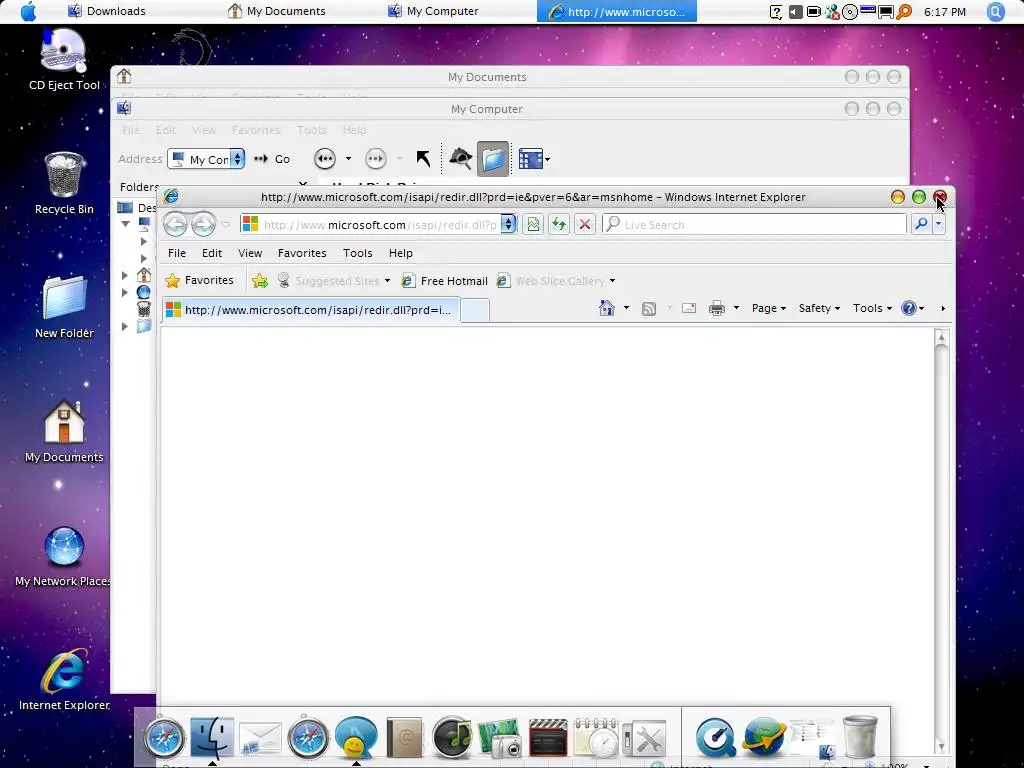Open the Tools dropdown in command bar
The height and width of the screenshot is (768, 1024).
[872, 308]
